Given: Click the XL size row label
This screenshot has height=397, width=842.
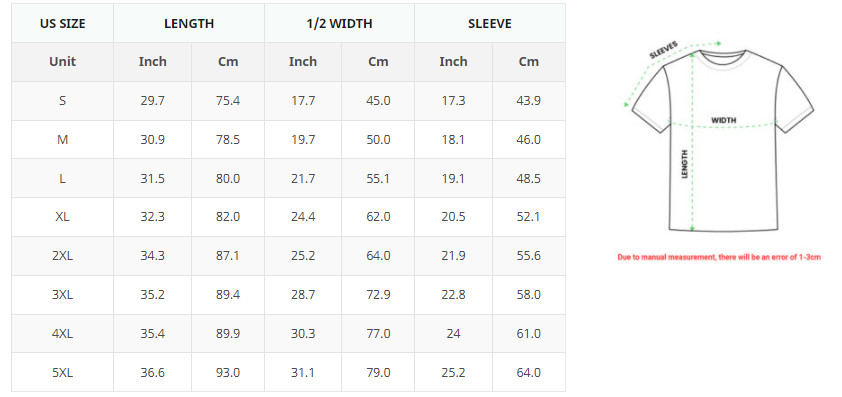Looking at the screenshot, I should pyautogui.click(x=62, y=217).
